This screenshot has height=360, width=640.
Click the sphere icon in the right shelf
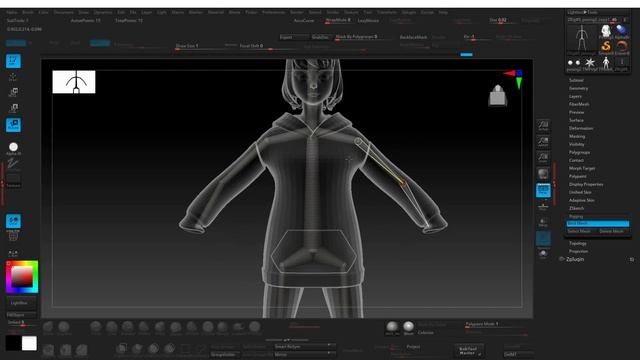tap(543, 174)
